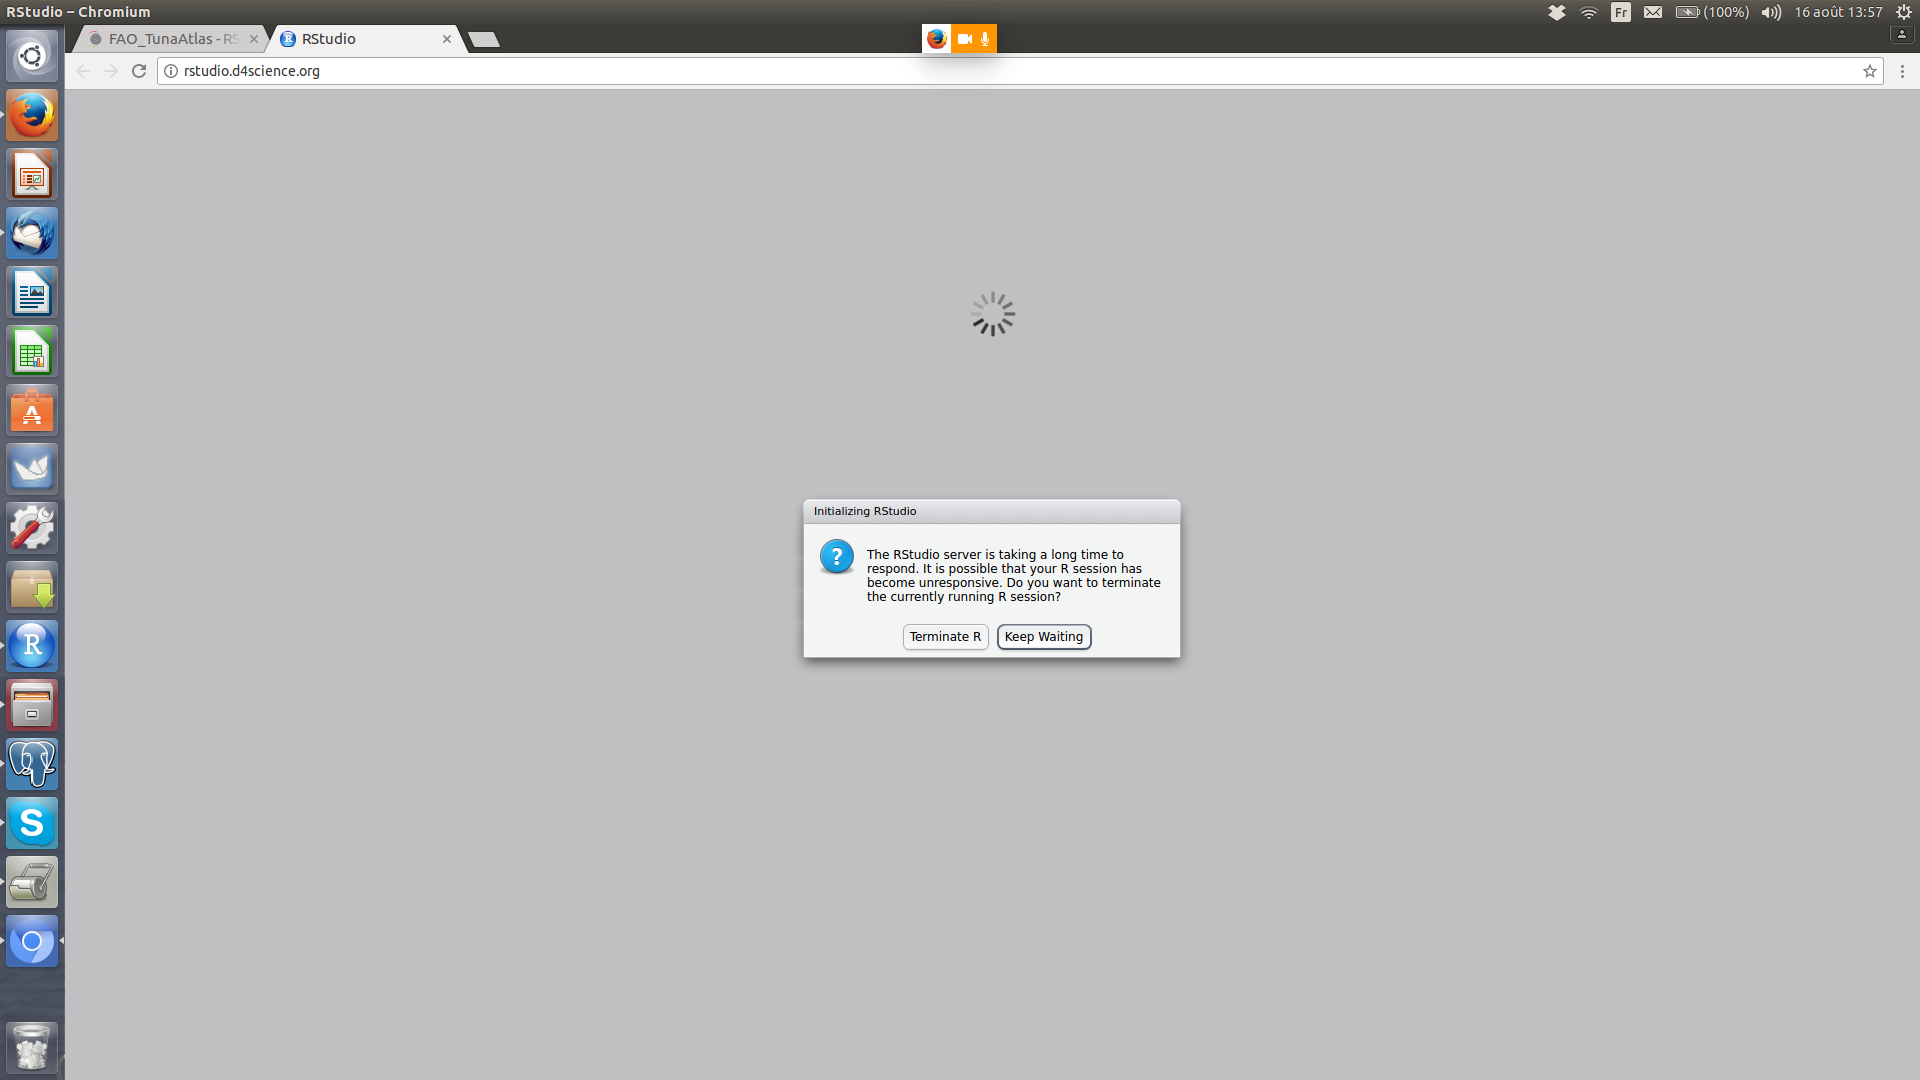The height and width of the screenshot is (1080, 1920).
Task: Click the microphone sharing indicator
Action: 985,39
